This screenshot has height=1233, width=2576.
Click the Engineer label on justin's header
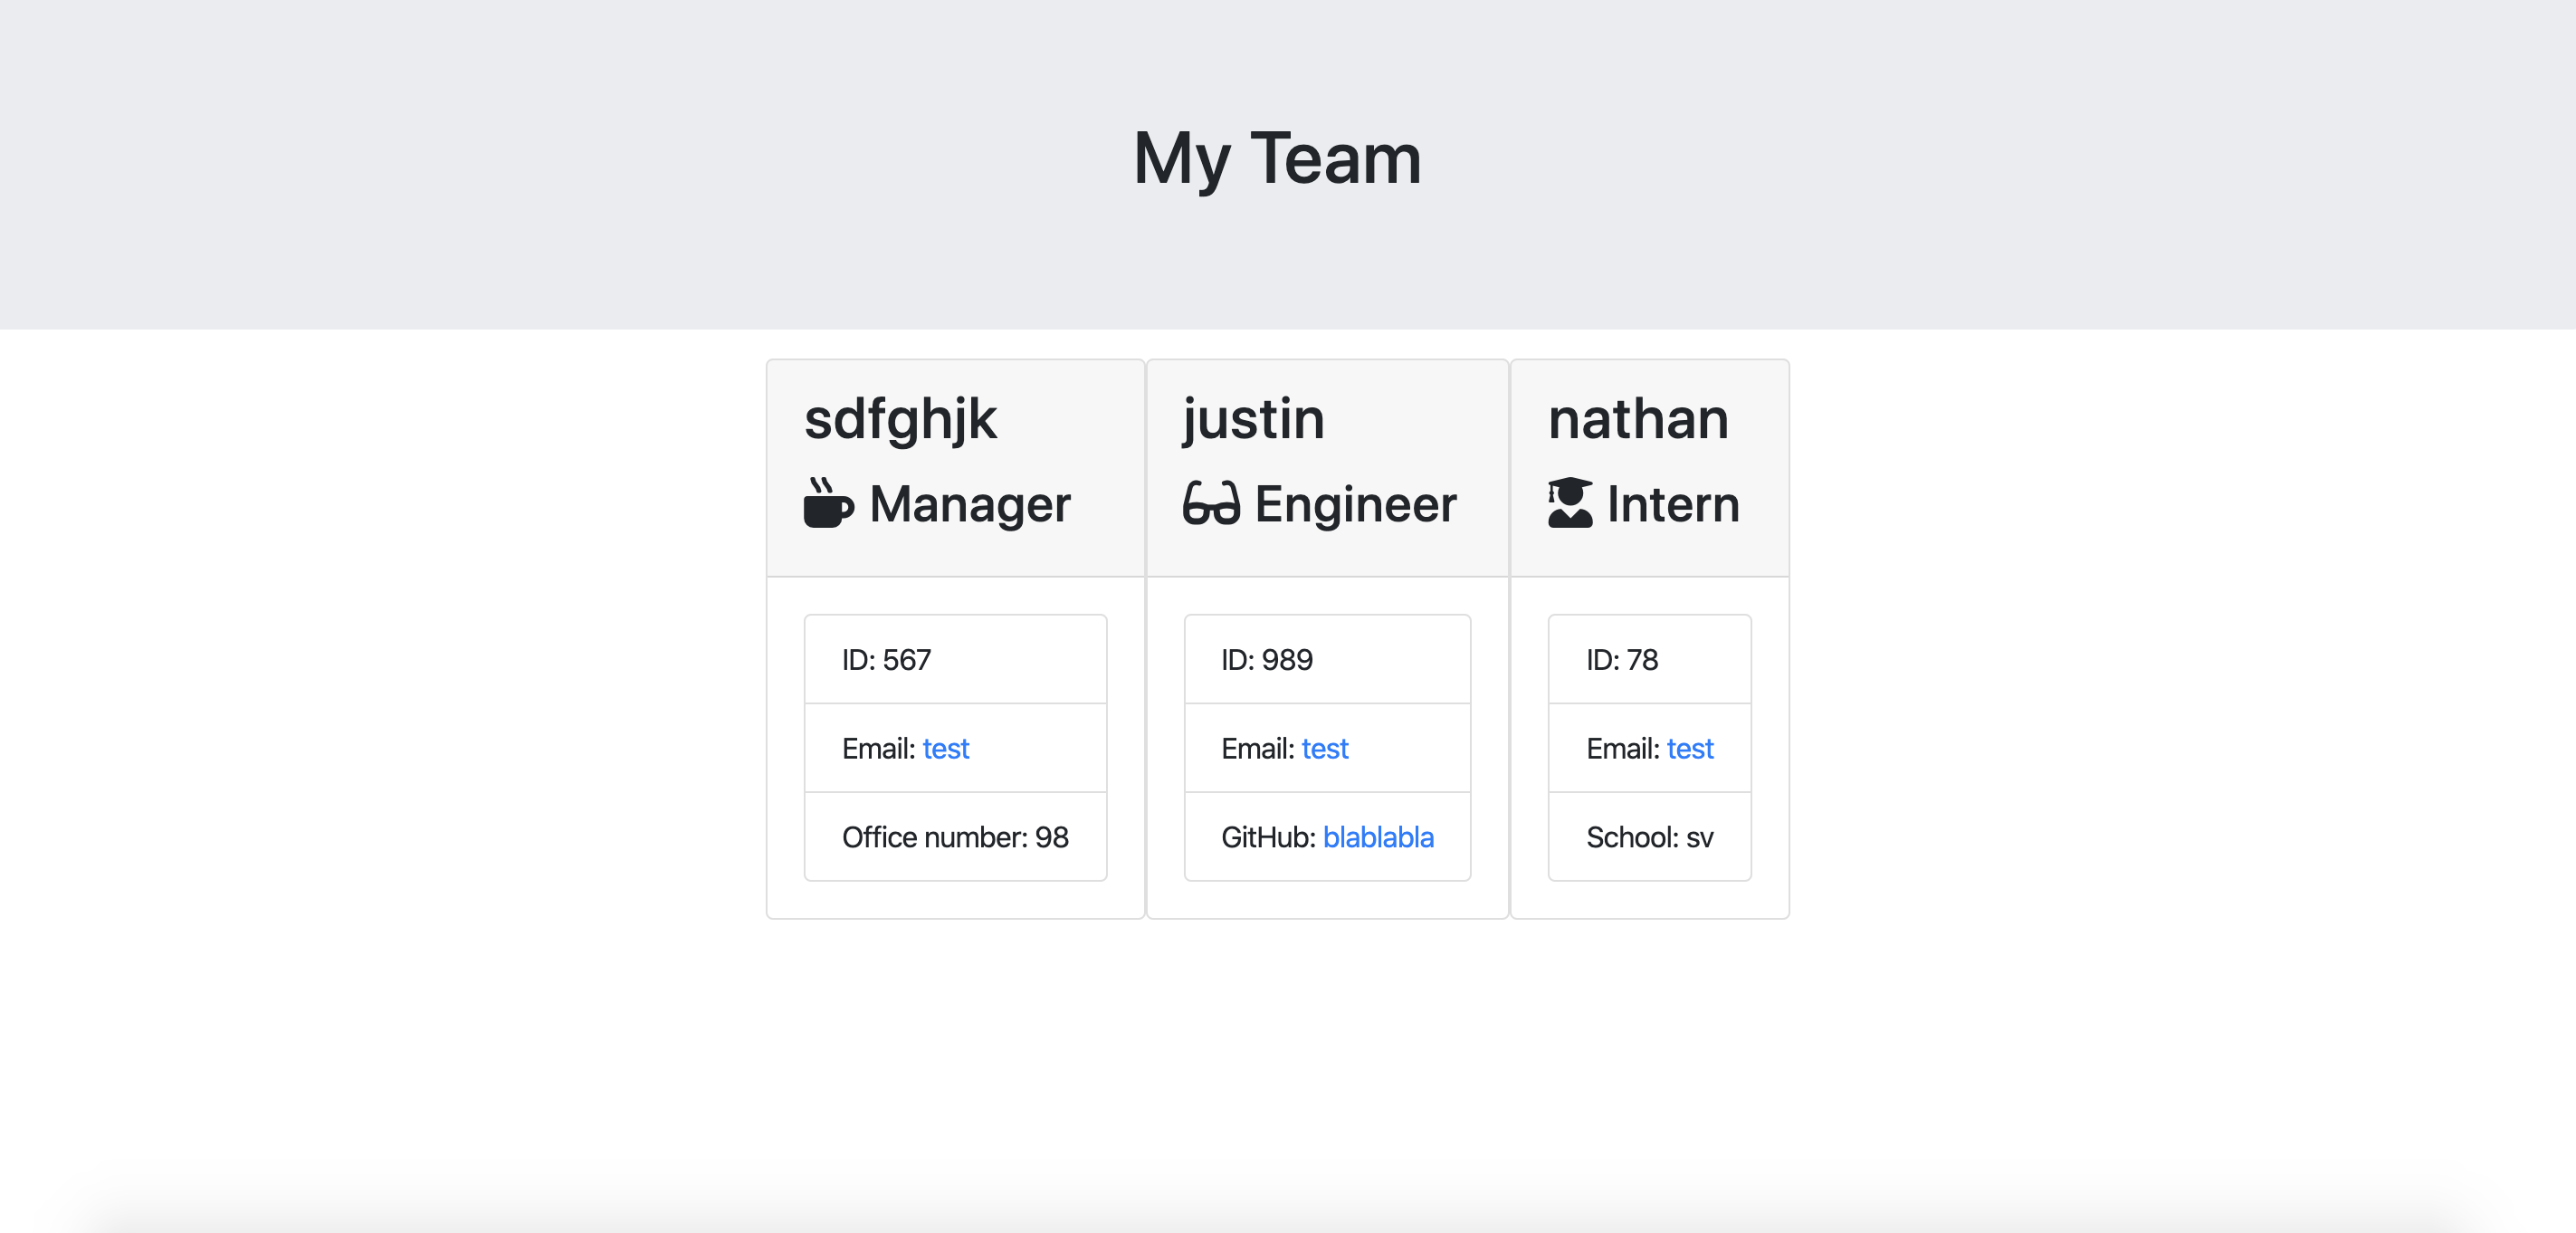(x=1356, y=504)
